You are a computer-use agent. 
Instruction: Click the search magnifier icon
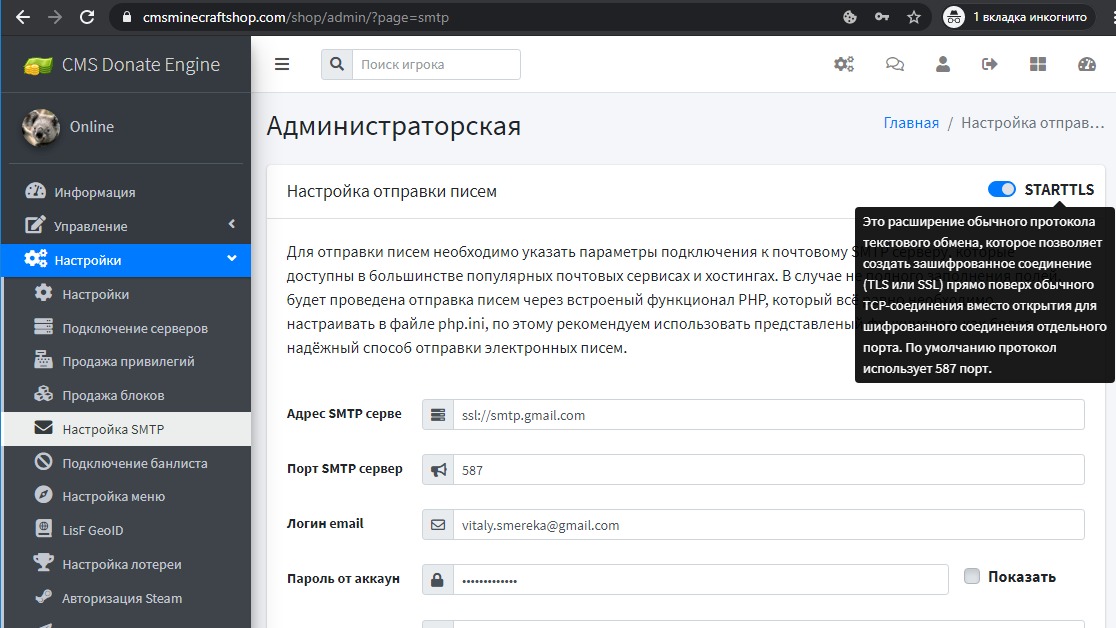337,64
